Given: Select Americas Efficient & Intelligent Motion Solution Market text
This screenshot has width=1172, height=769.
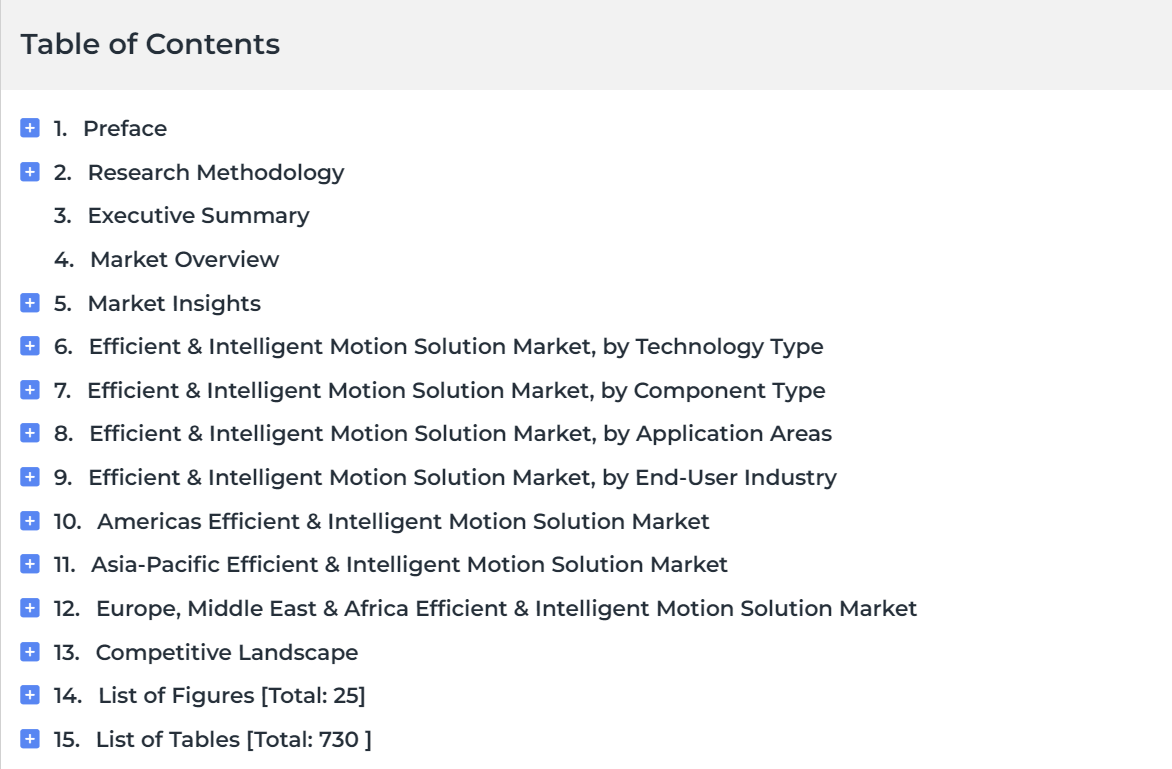Looking at the screenshot, I should 403,521.
